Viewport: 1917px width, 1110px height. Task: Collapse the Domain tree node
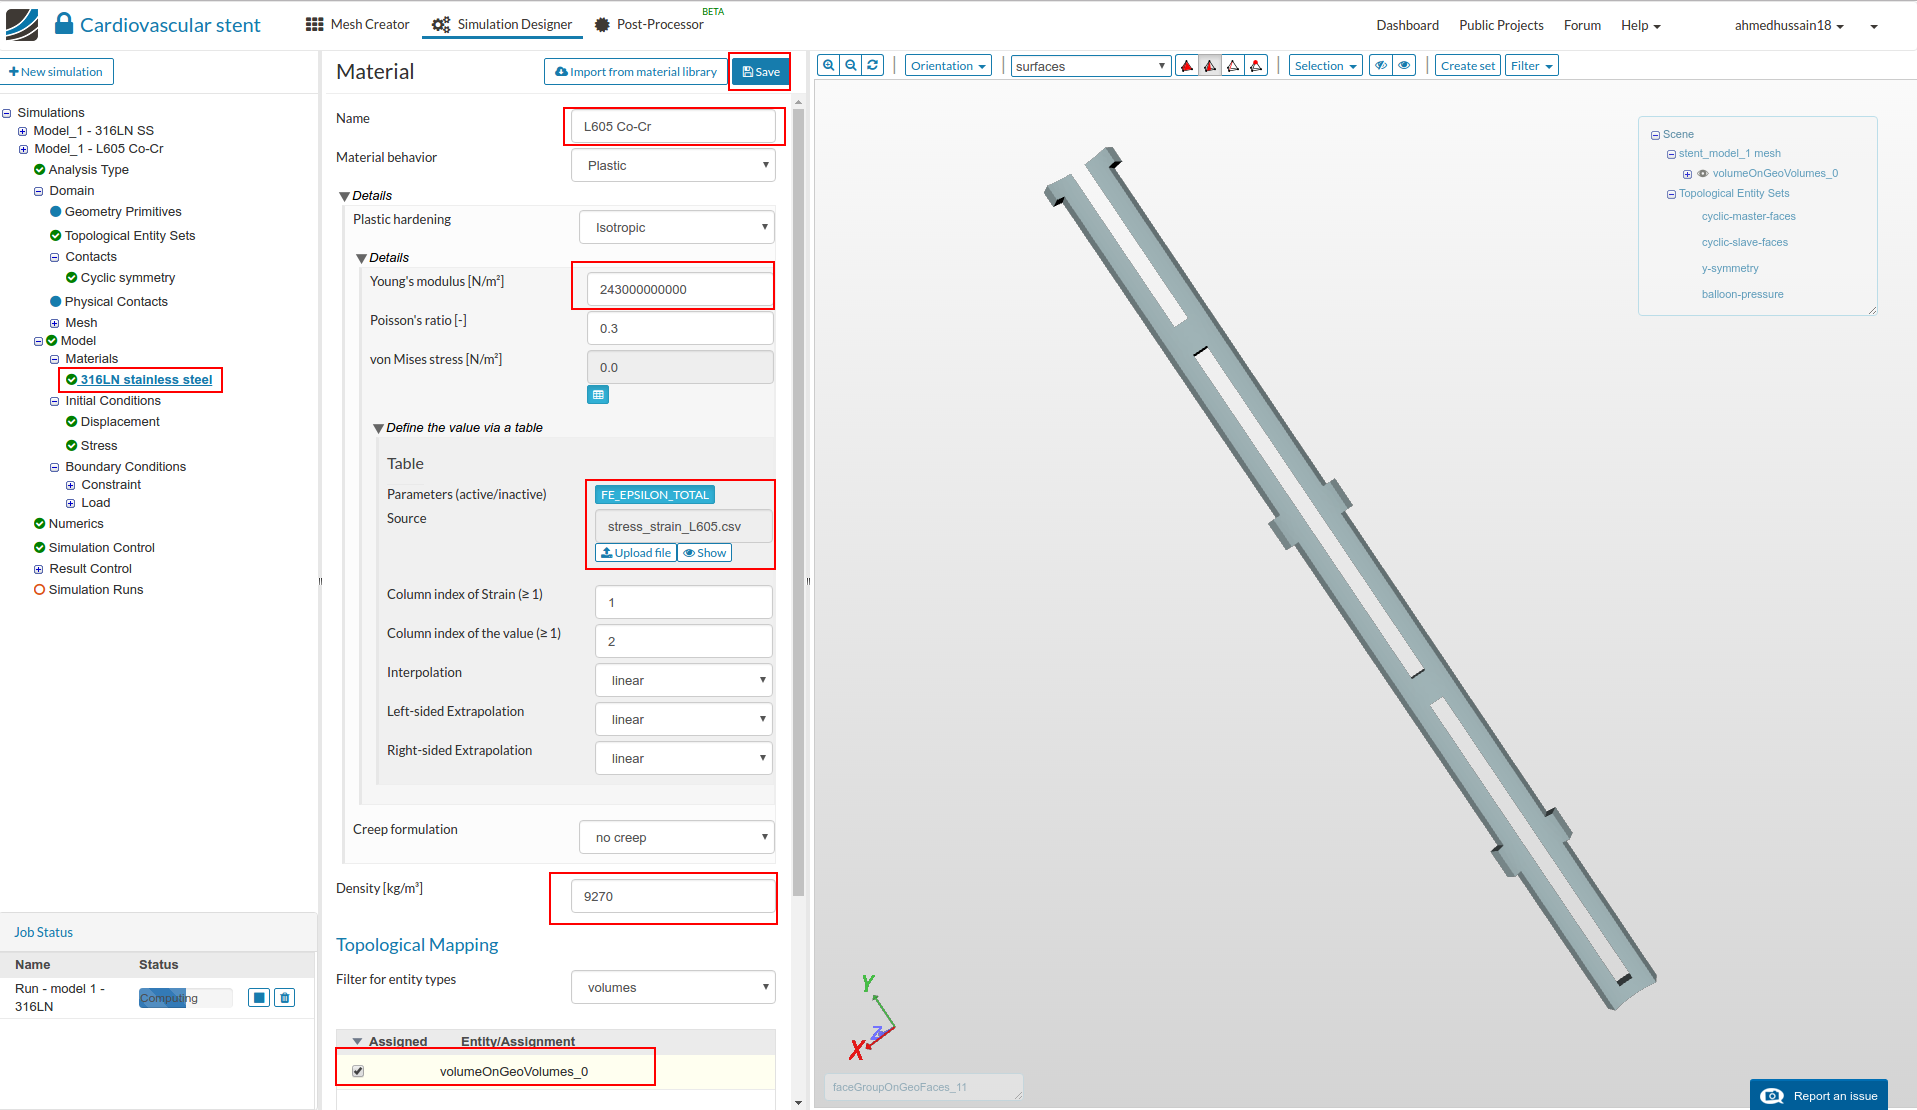(x=39, y=191)
